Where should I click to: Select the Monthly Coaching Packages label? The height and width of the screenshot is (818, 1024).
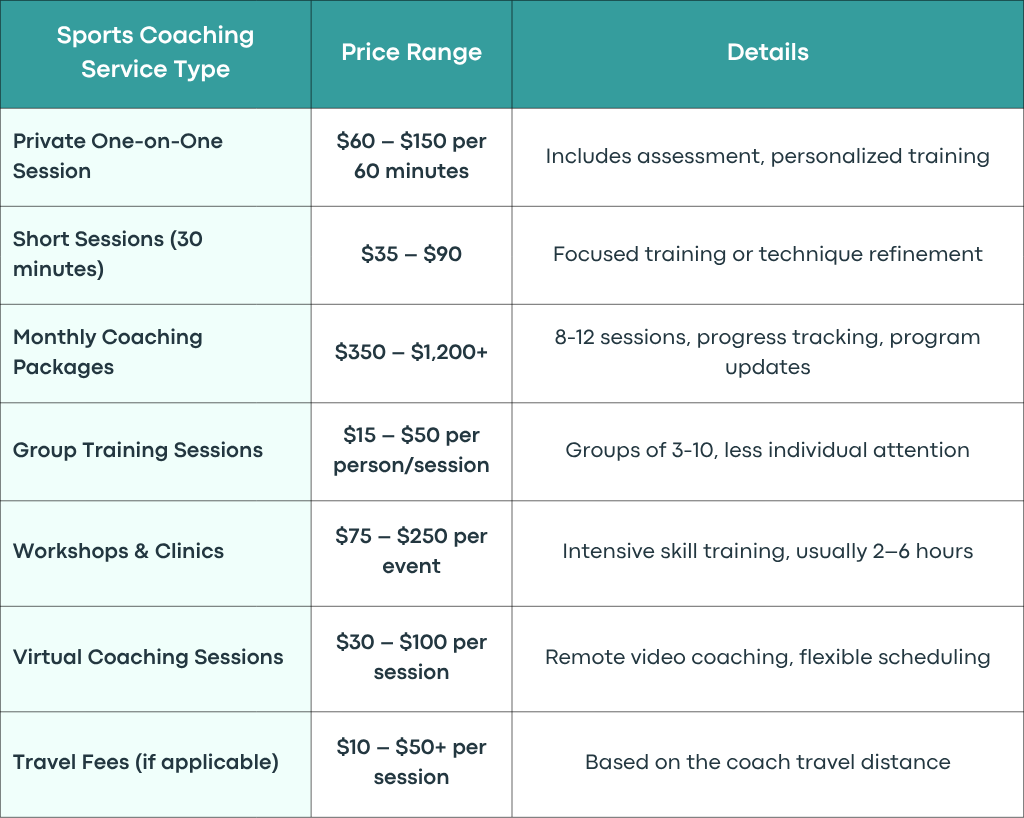click(108, 352)
